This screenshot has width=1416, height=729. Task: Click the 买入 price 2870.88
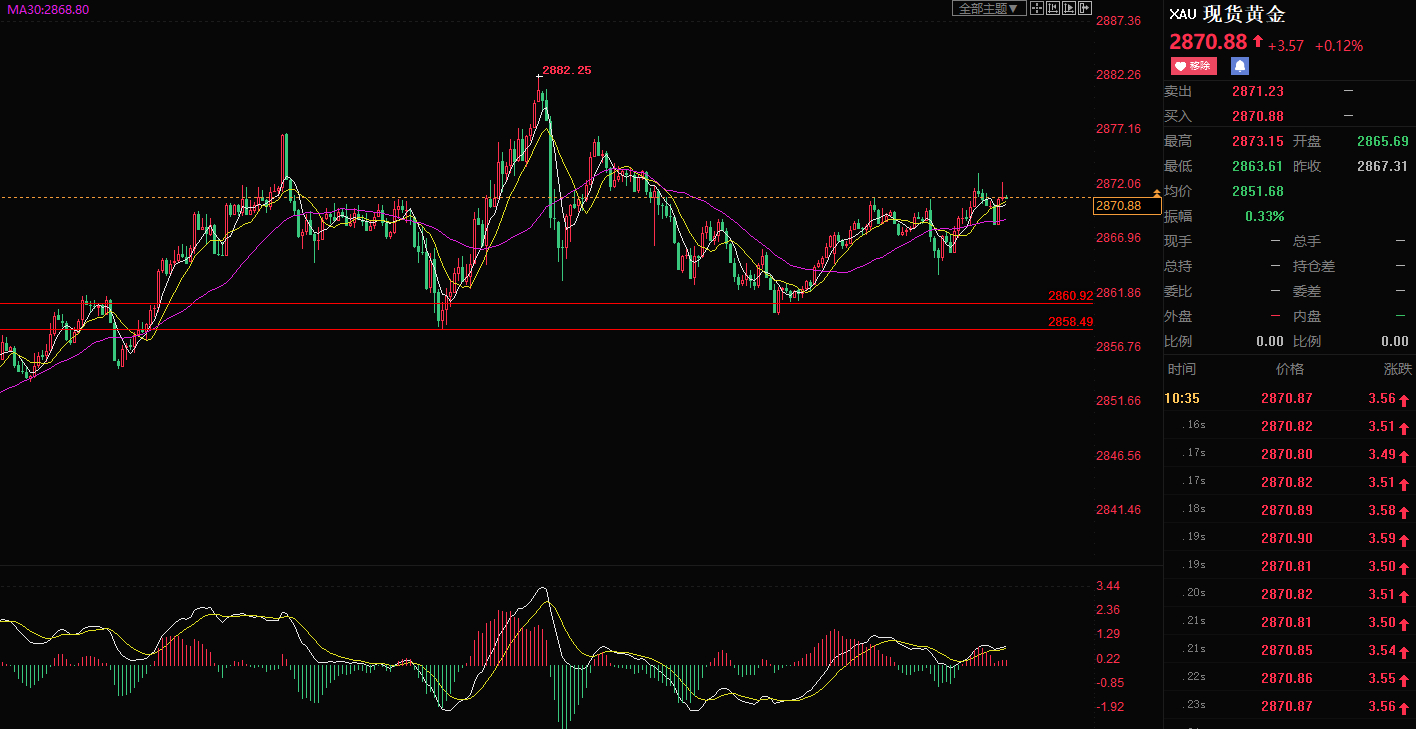pos(1258,116)
